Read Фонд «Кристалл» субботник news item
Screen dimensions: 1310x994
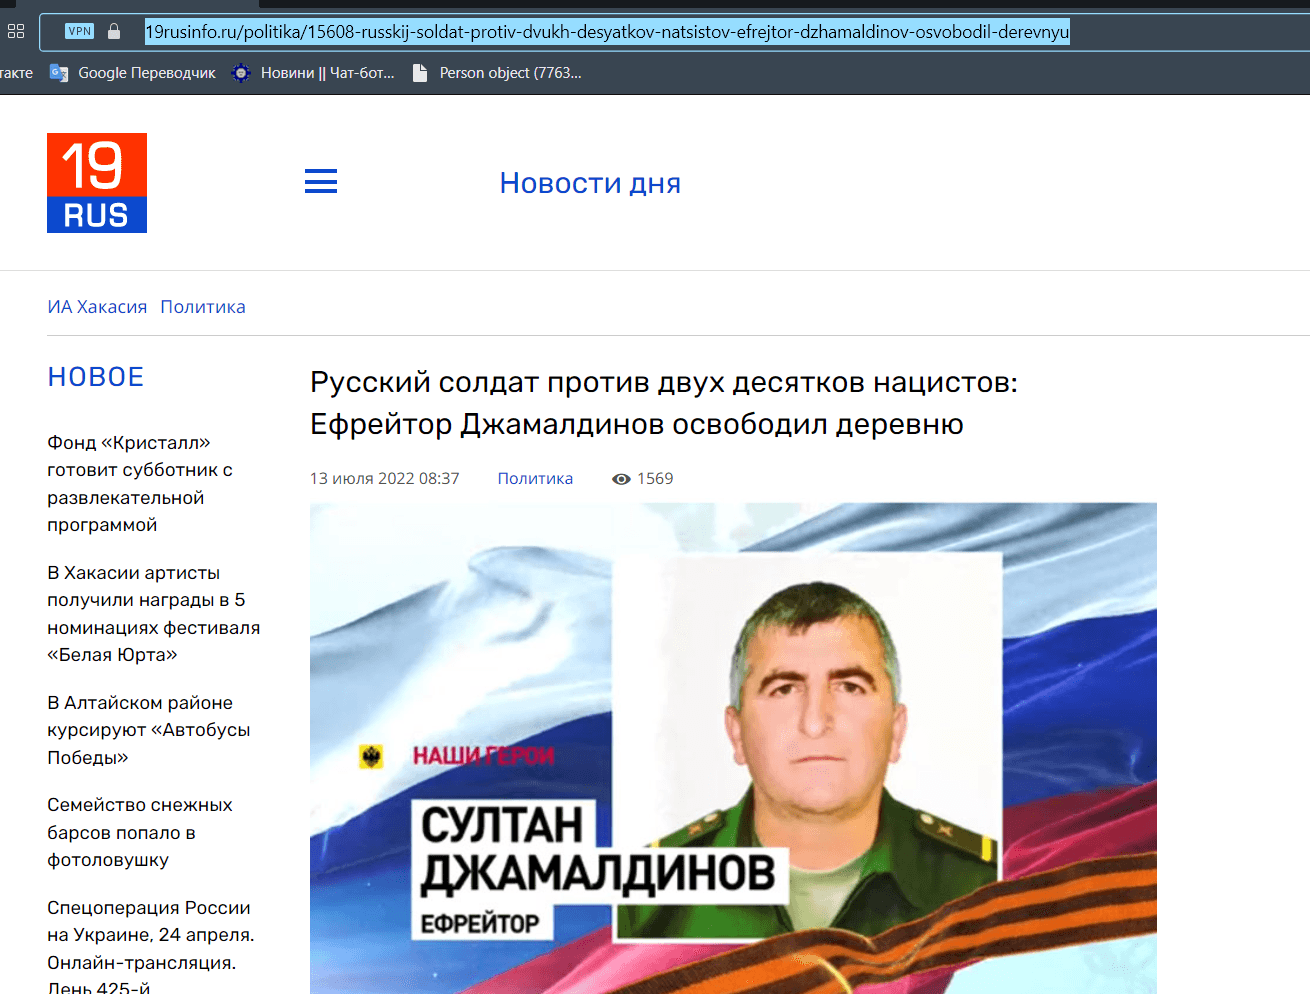140,484
